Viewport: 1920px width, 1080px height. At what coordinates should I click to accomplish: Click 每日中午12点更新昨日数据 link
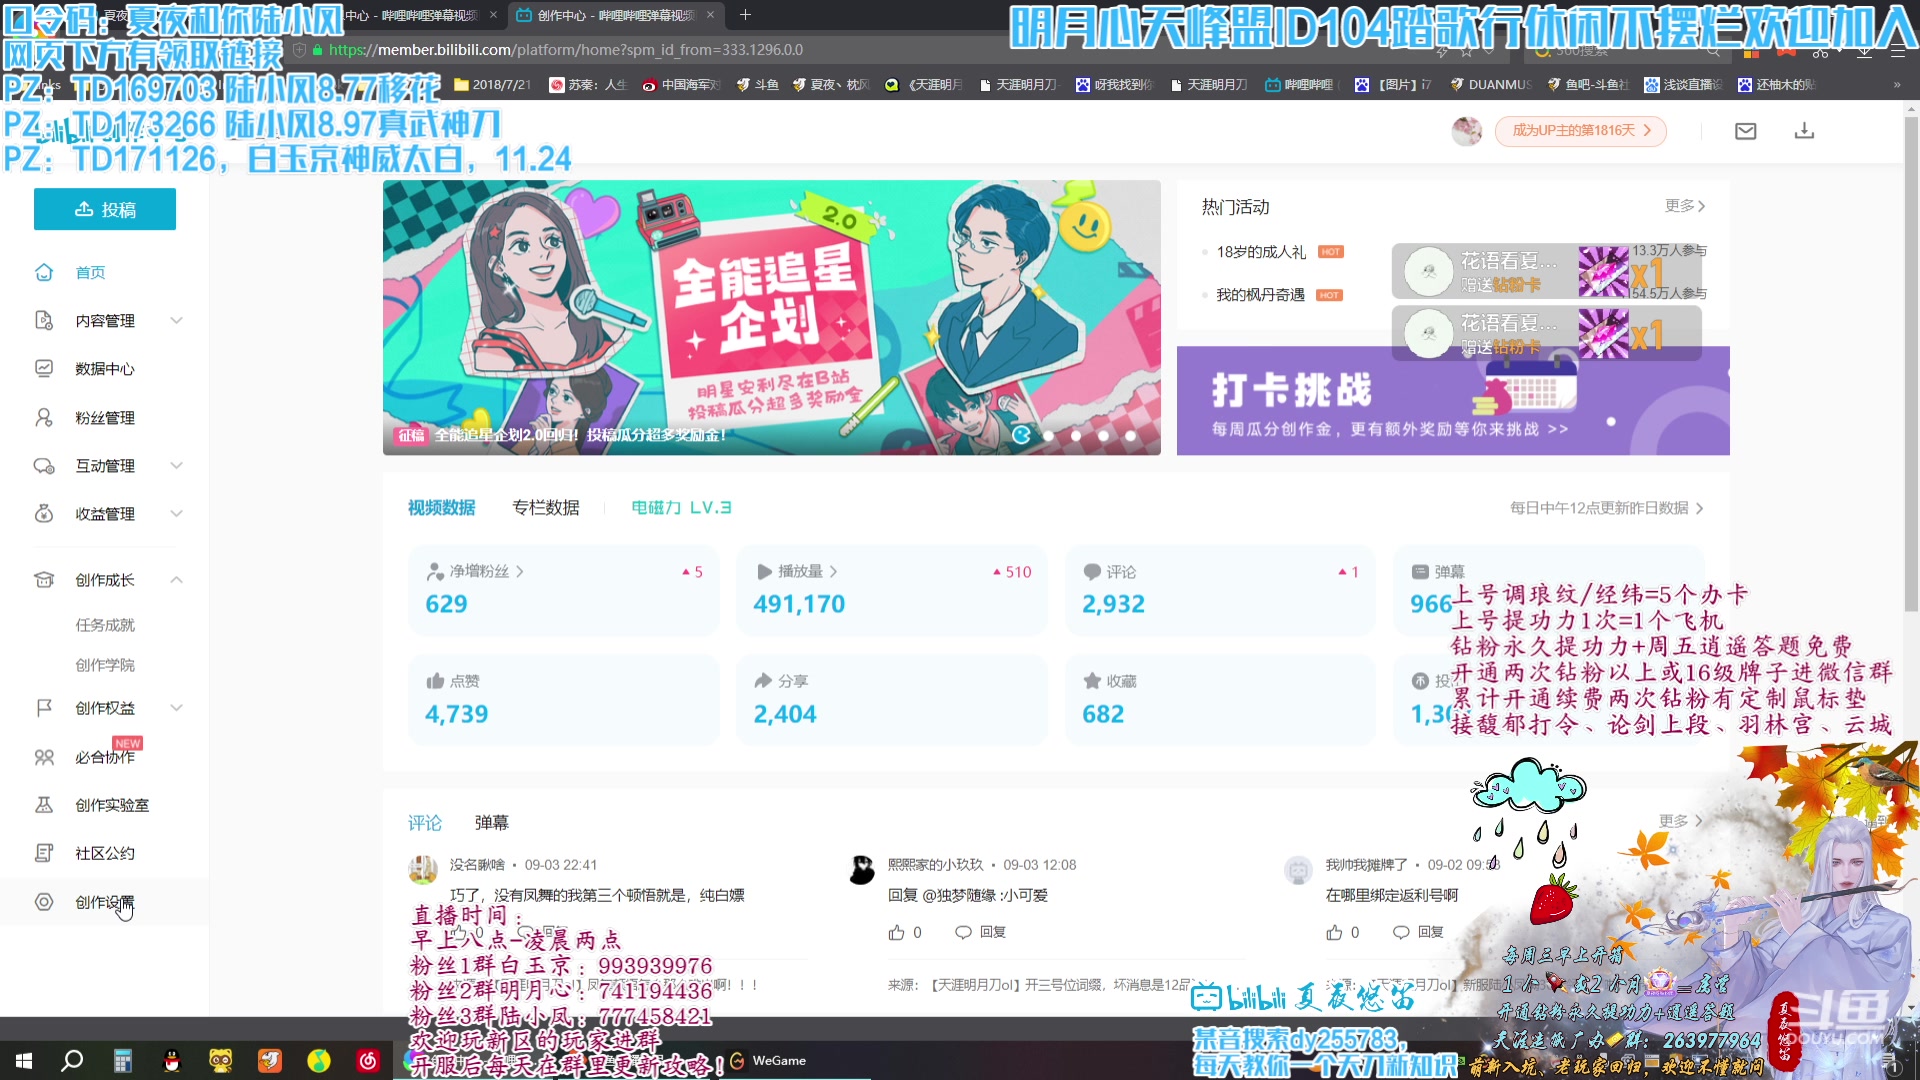(1606, 508)
